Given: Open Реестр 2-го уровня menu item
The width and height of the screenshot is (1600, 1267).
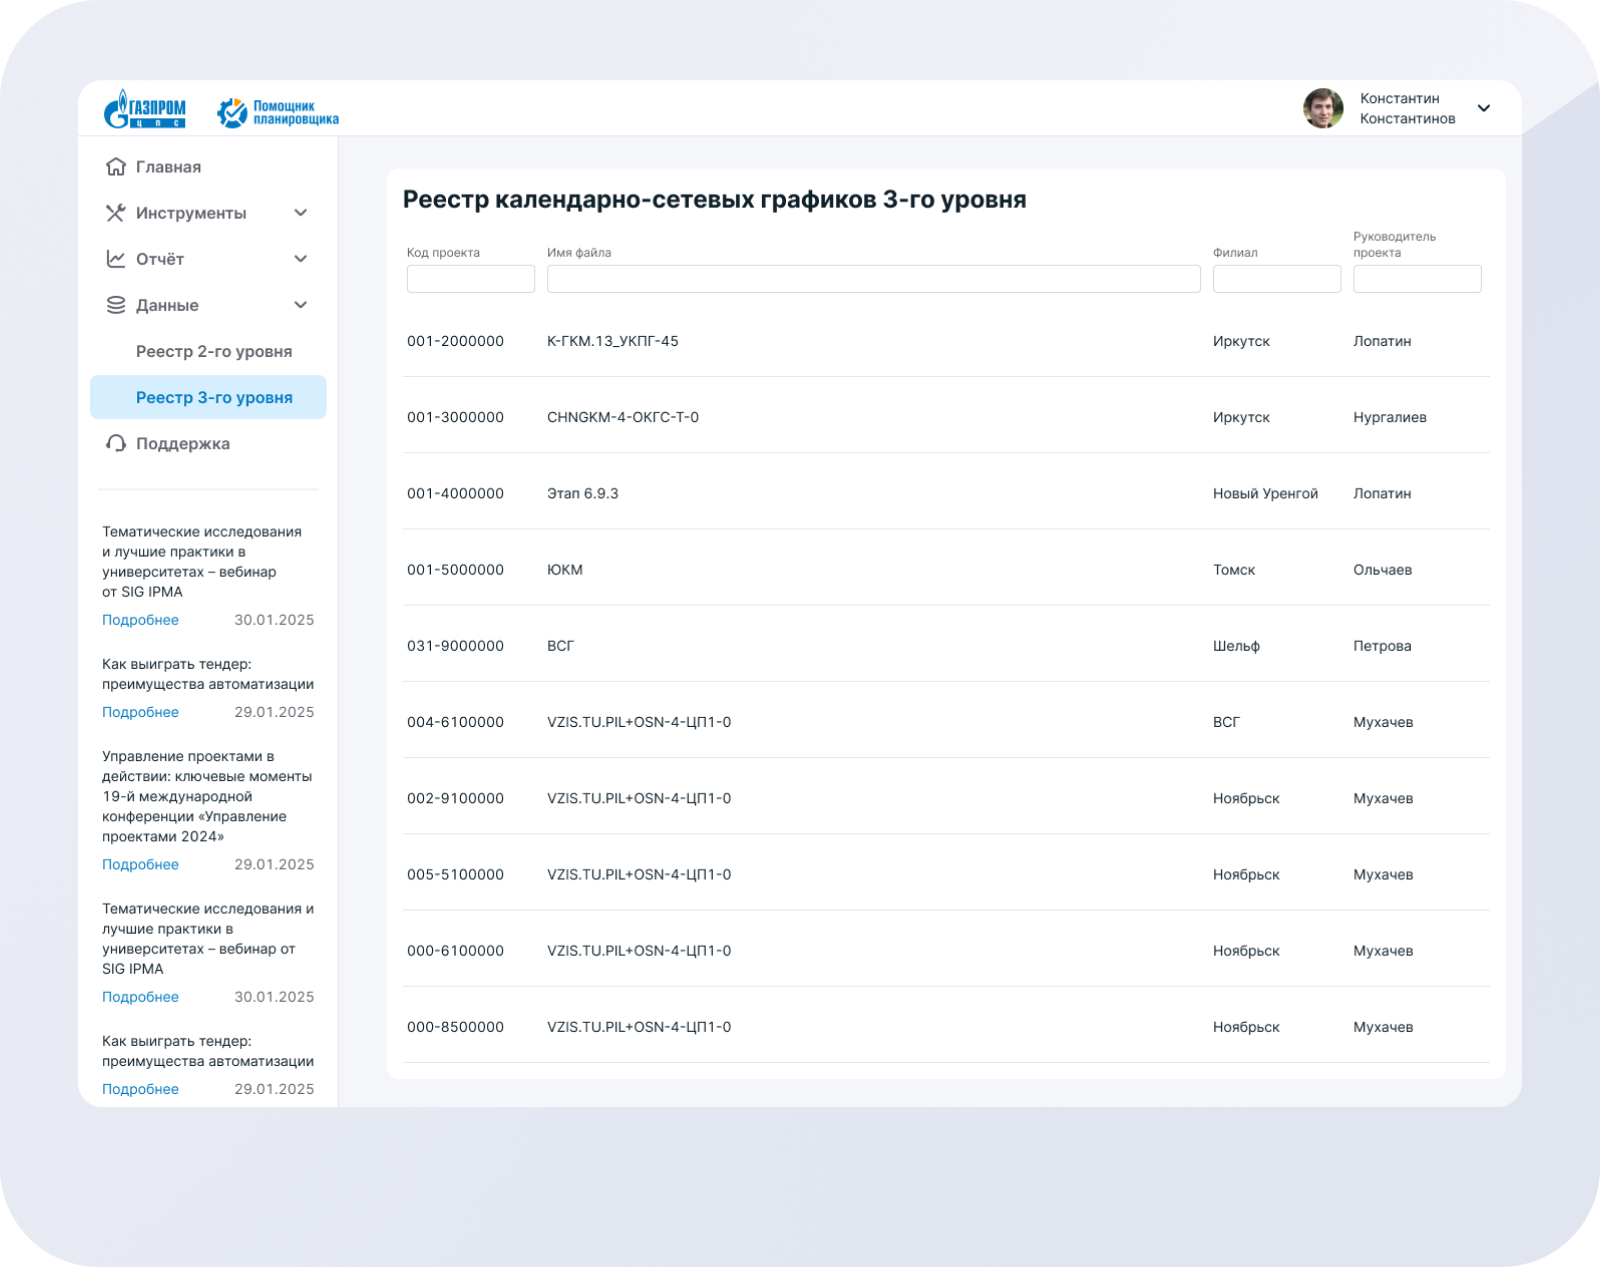Looking at the screenshot, I should pos(214,351).
